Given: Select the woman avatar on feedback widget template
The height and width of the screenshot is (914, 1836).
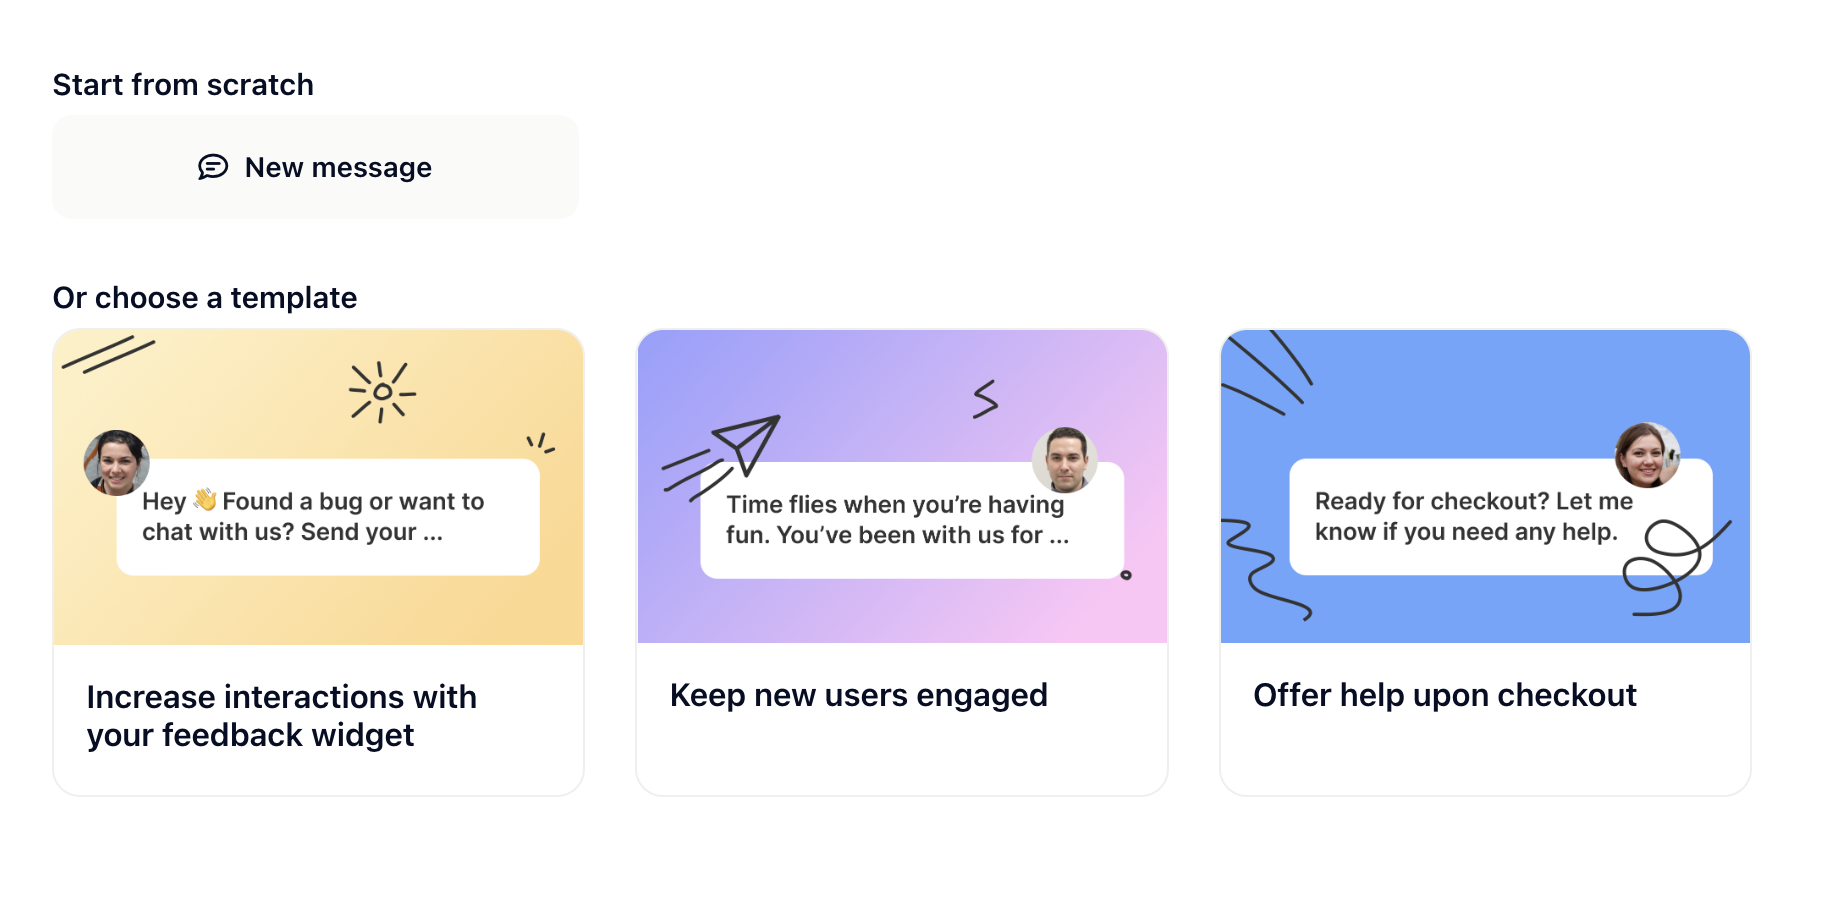Looking at the screenshot, I should [117, 463].
